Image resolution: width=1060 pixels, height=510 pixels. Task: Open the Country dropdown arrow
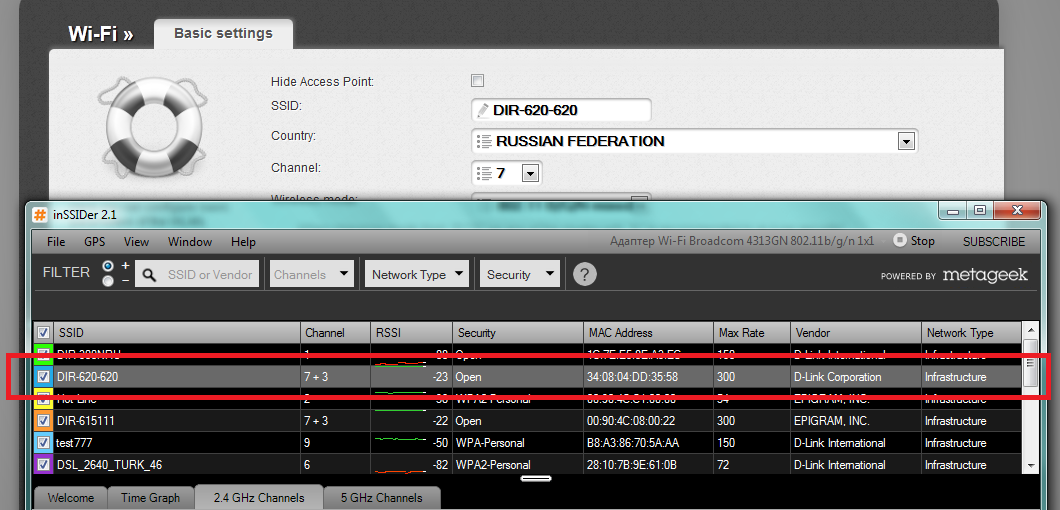pos(906,141)
